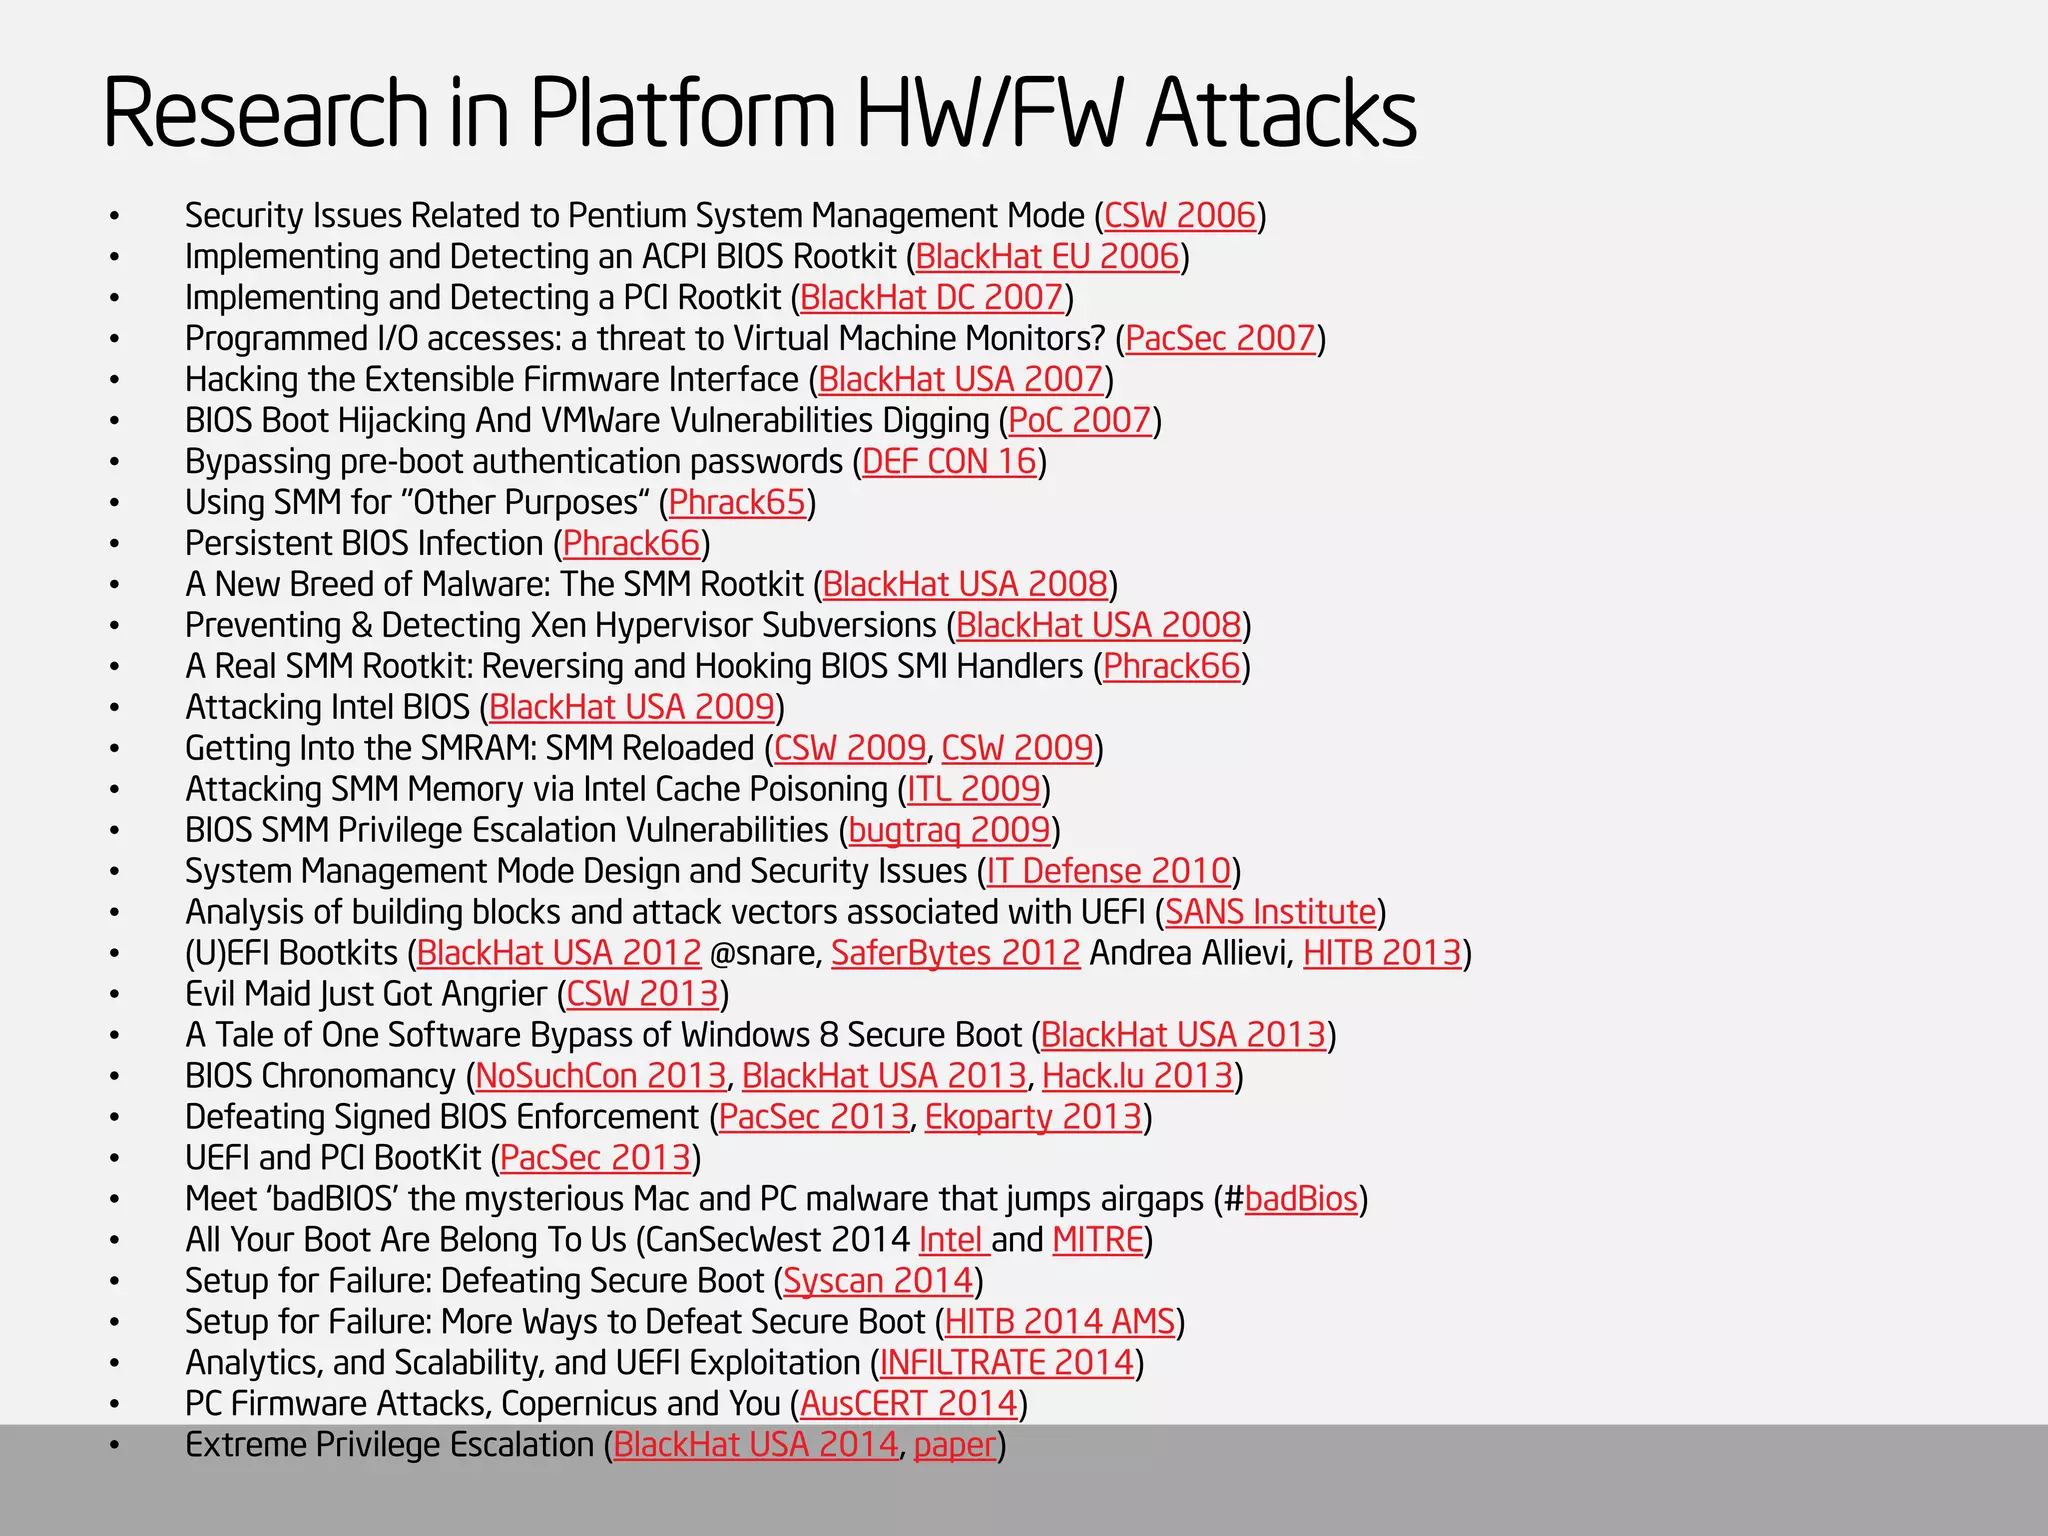Click the BlackHat USA 2014 link
Image resolution: width=2048 pixels, height=1536 pixels.
[x=756, y=1446]
